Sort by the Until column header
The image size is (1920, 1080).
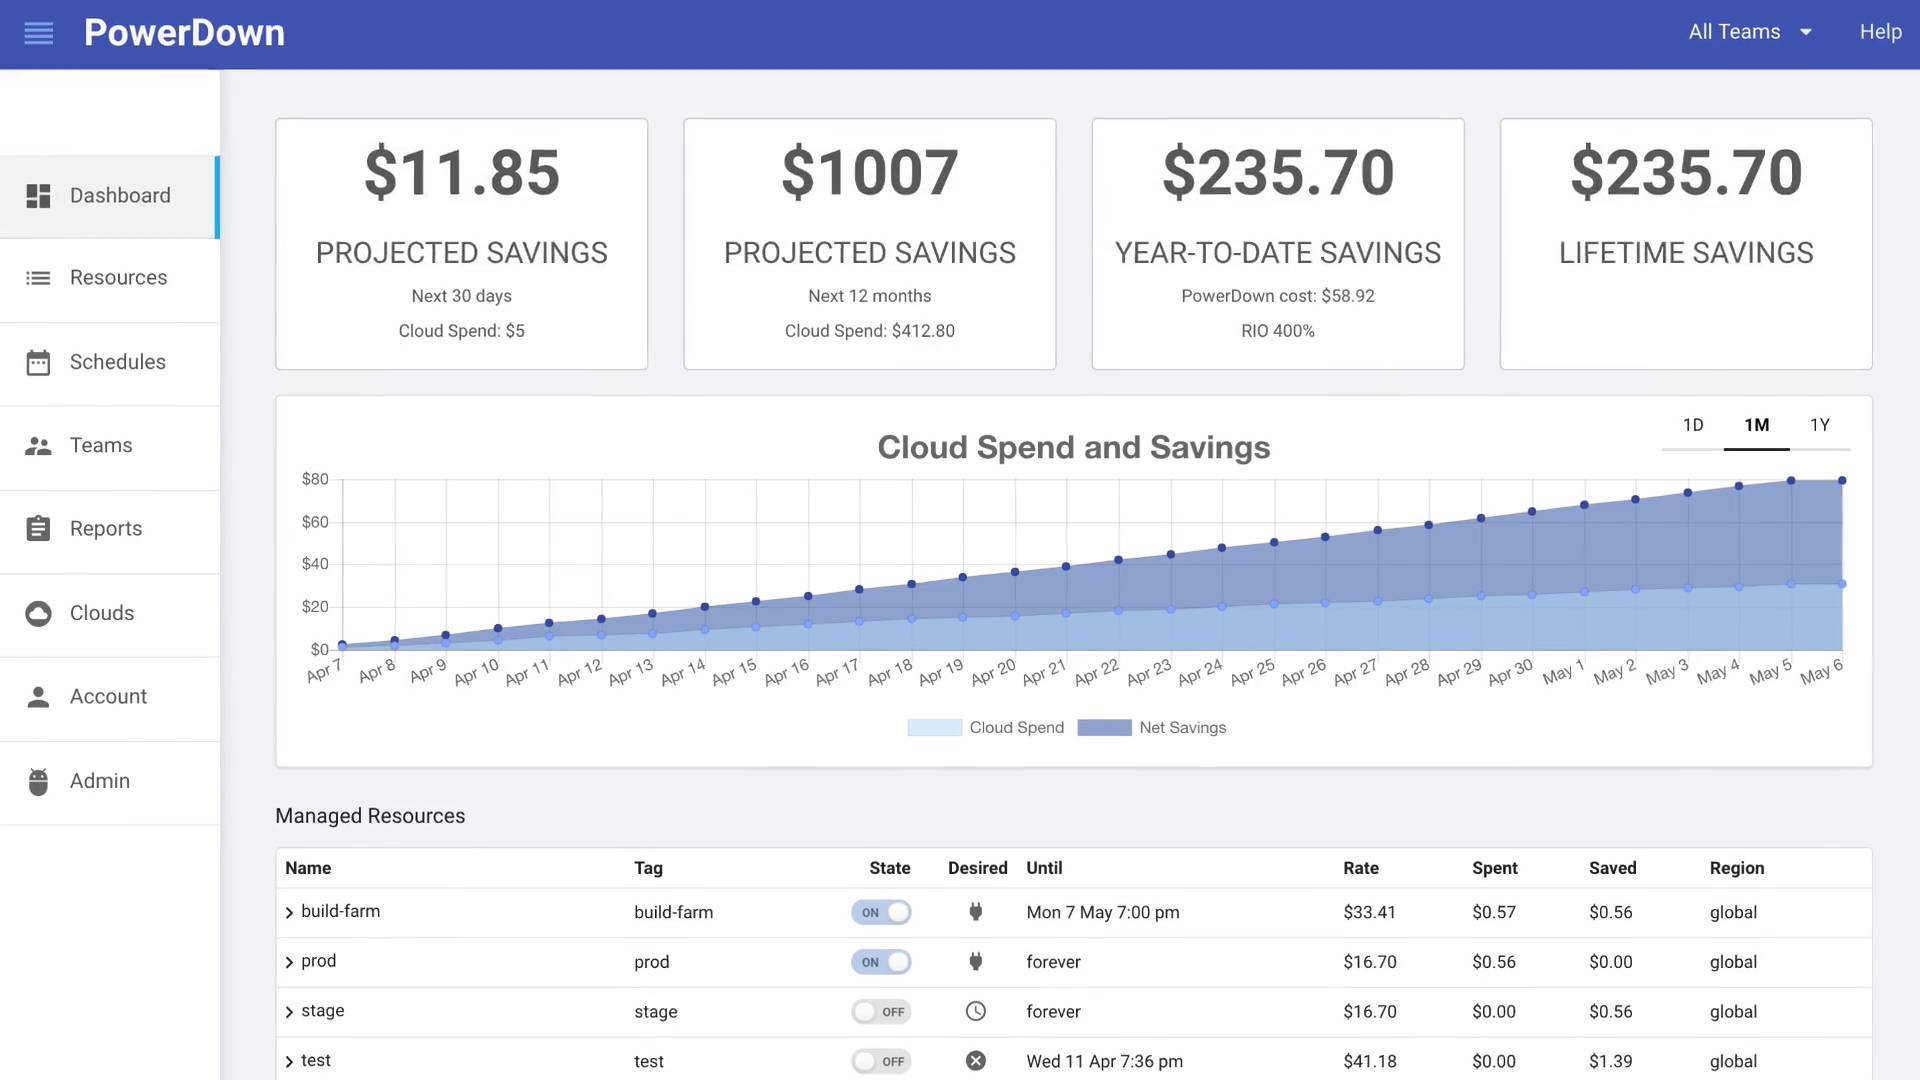coord(1044,868)
